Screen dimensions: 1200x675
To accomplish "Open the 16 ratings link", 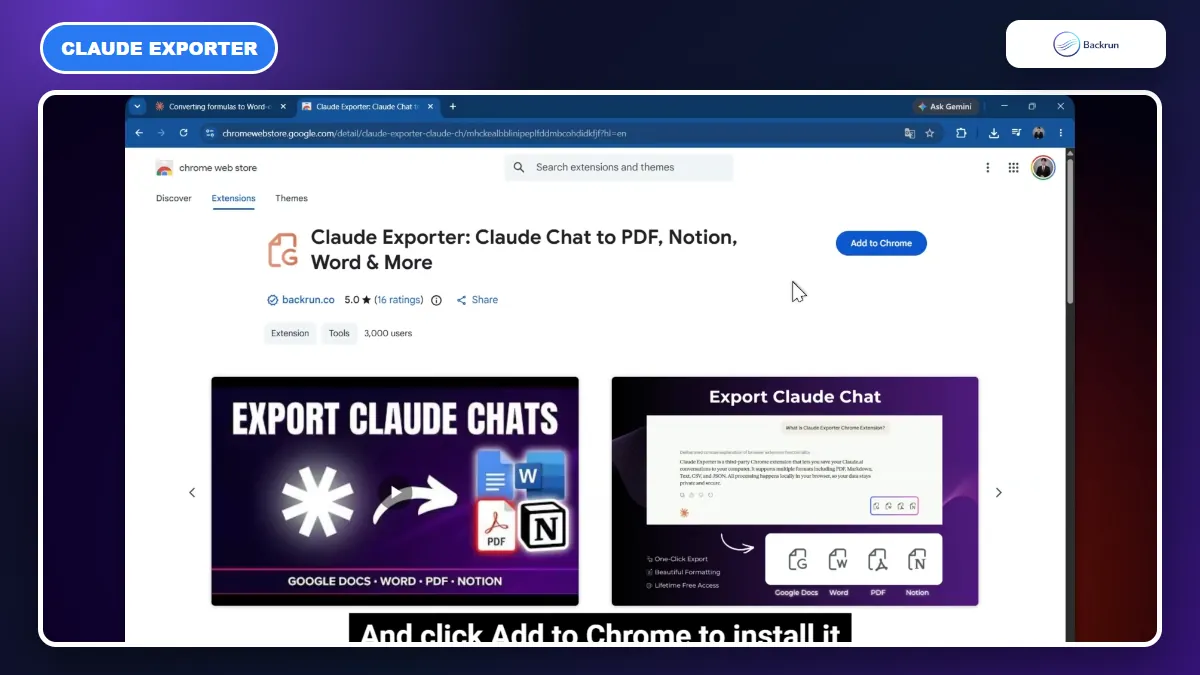I will coord(399,300).
